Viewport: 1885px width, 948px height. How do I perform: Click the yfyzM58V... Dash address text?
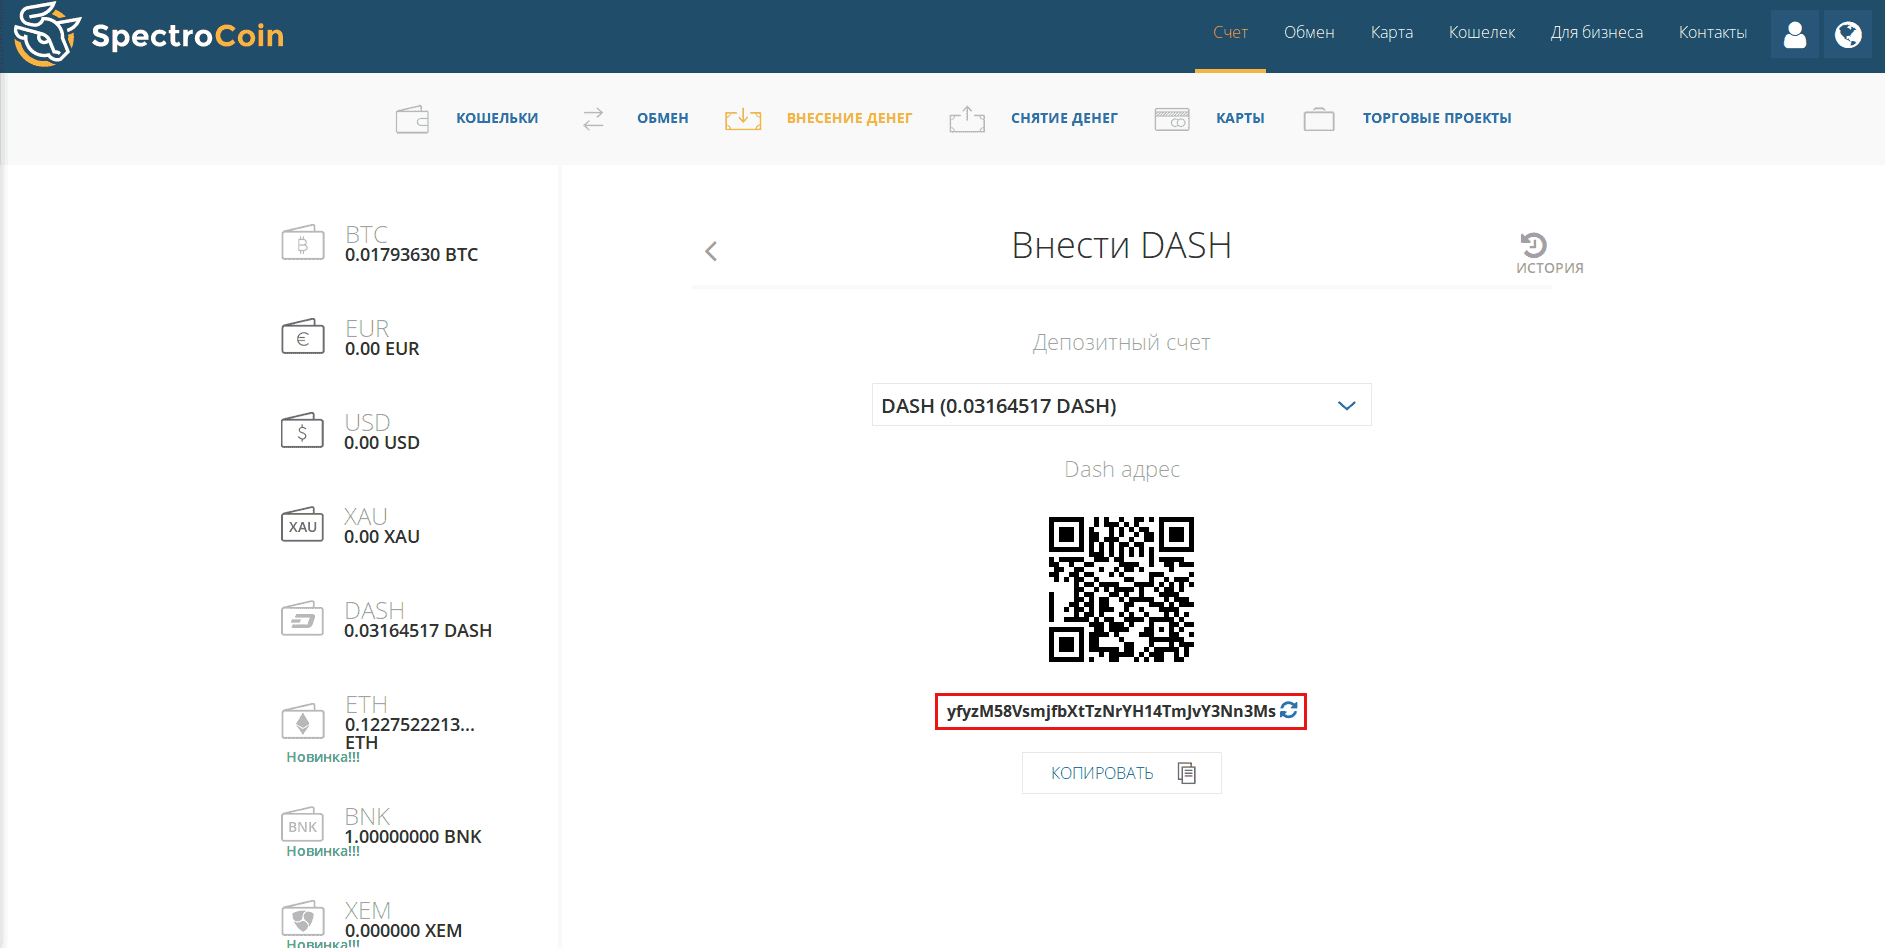[x=1111, y=711]
